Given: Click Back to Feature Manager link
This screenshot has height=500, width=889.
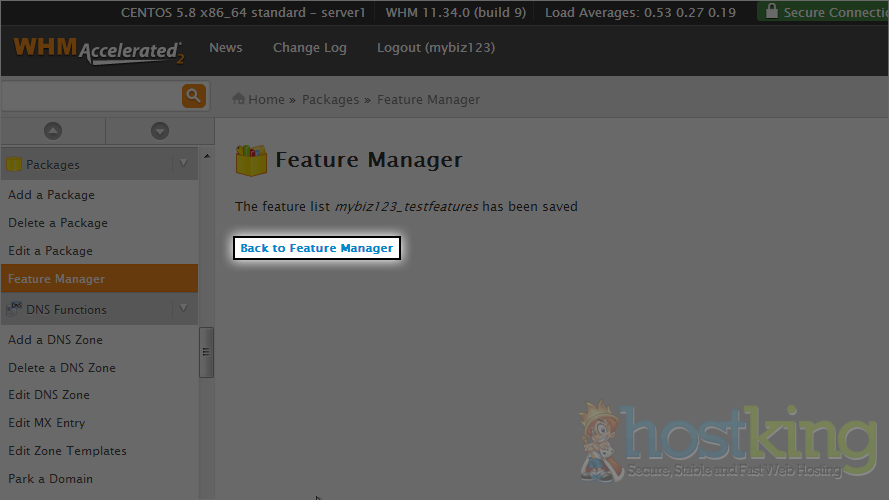Looking at the screenshot, I should pos(317,248).
